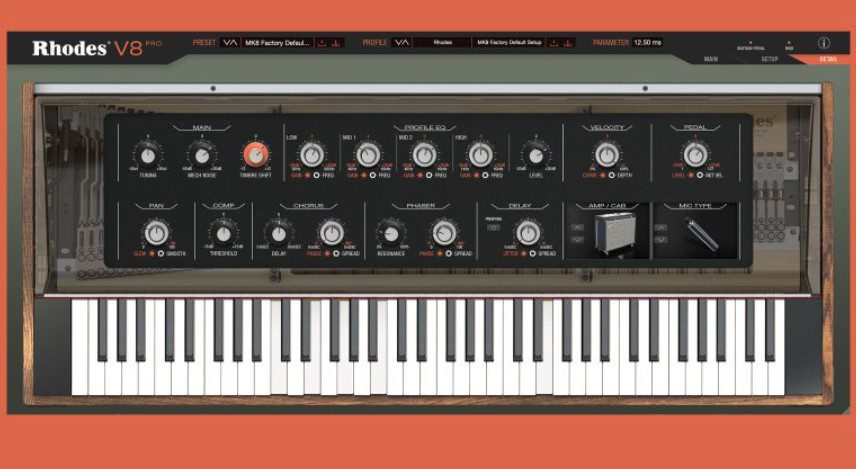
Task: Select SMOOTH radio in the Pan section
Action: click(161, 254)
